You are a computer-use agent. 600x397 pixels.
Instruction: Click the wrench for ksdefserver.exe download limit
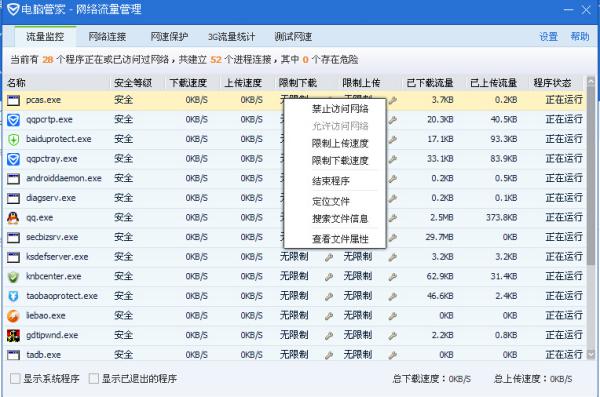[328, 257]
